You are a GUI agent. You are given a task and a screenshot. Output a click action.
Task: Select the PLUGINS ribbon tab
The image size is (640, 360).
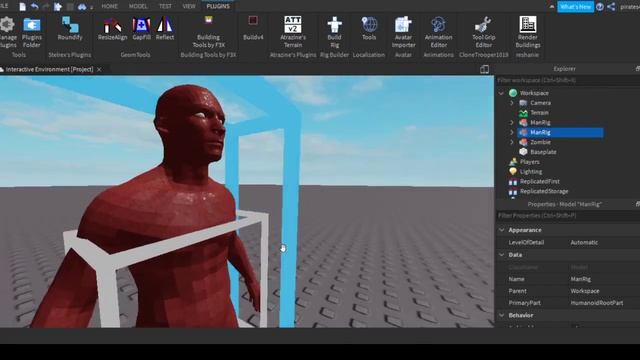coord(218,7)
